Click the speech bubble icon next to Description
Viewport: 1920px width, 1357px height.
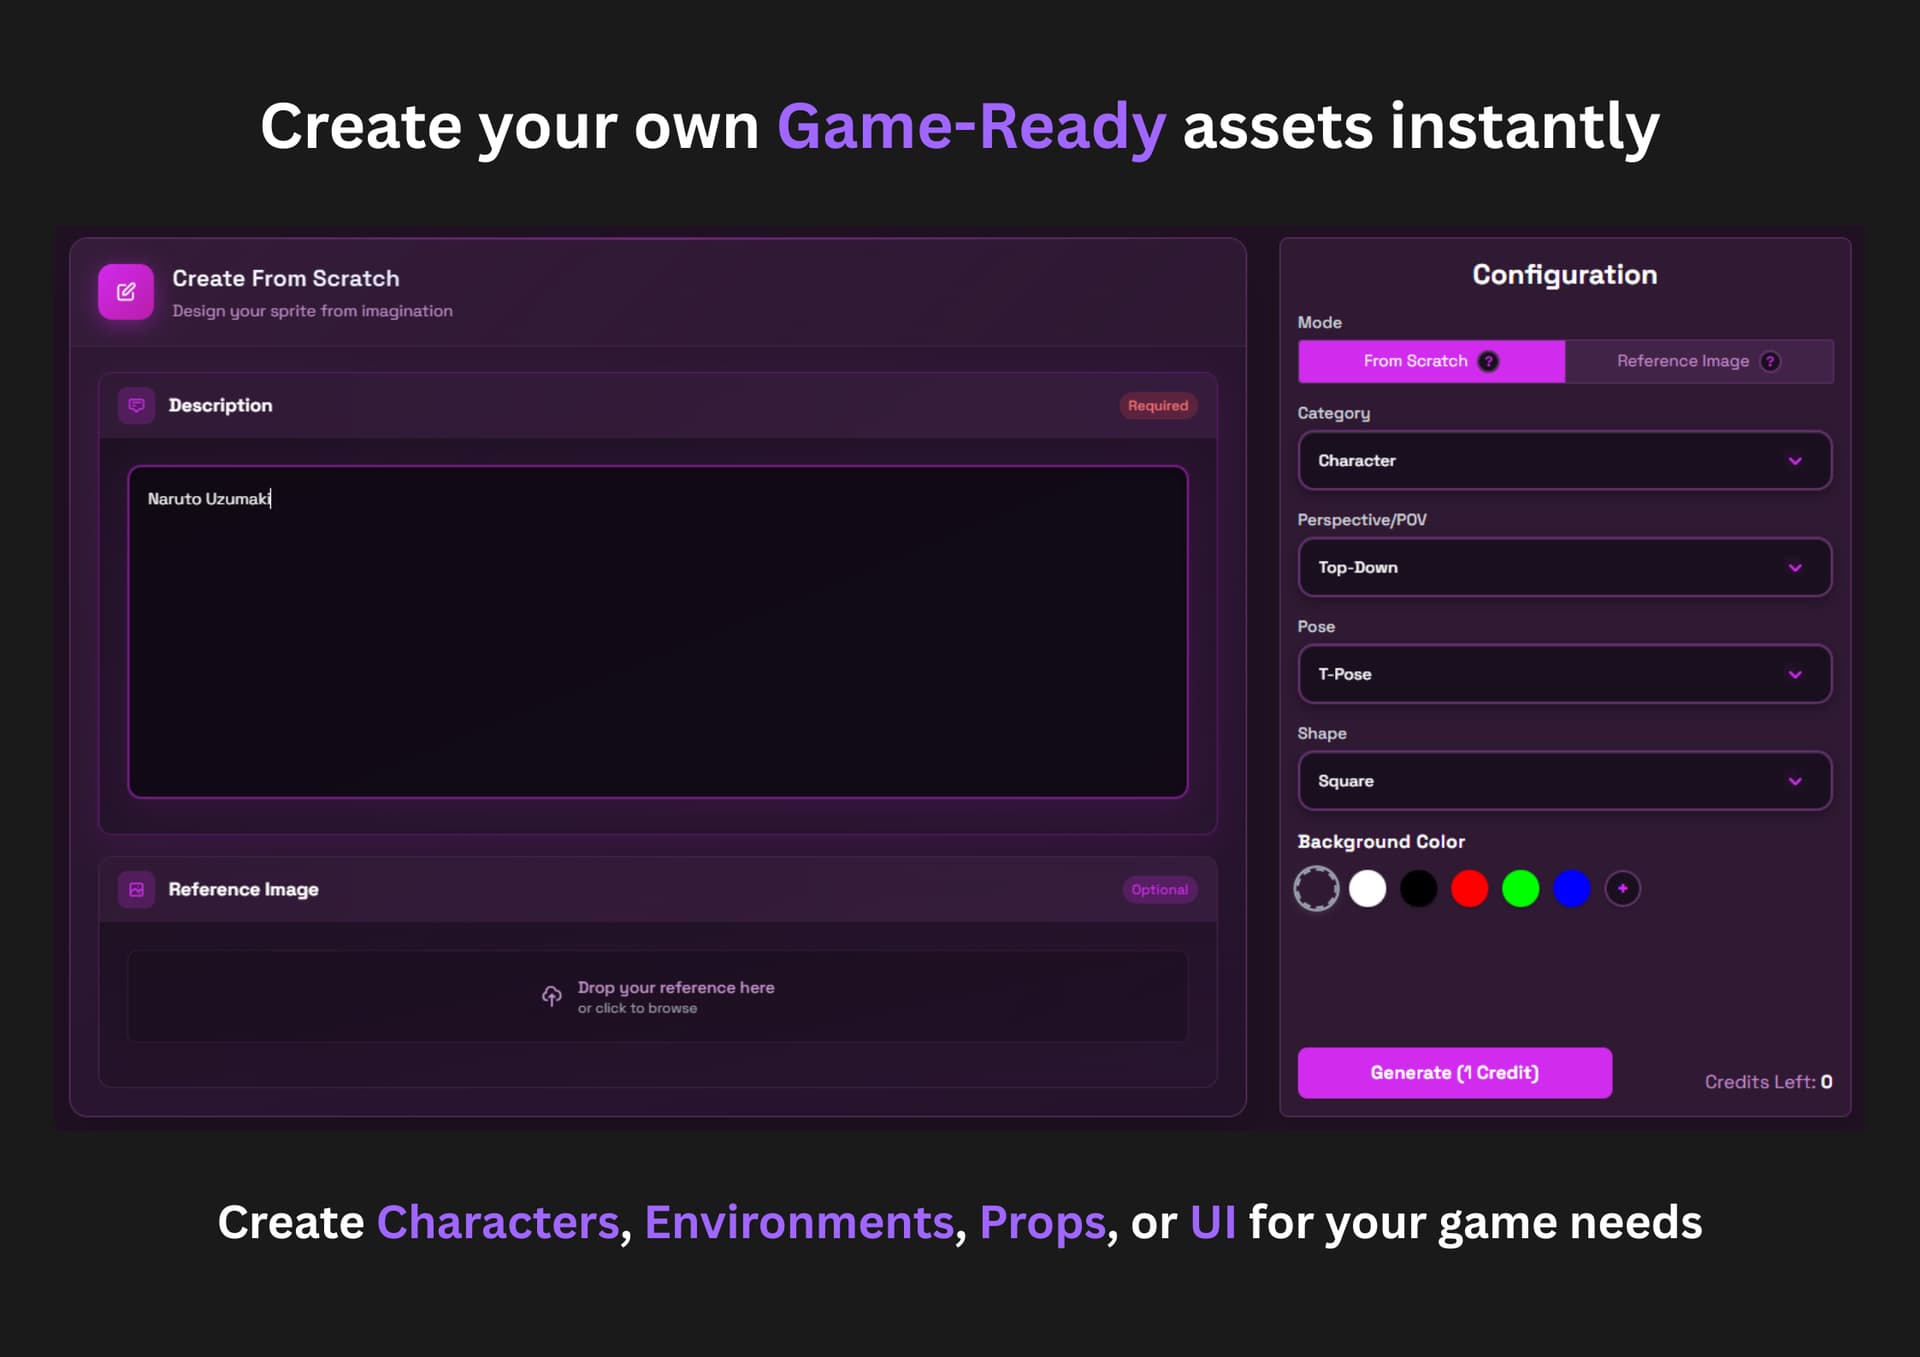pyautogui.click(x=137, y=406)
